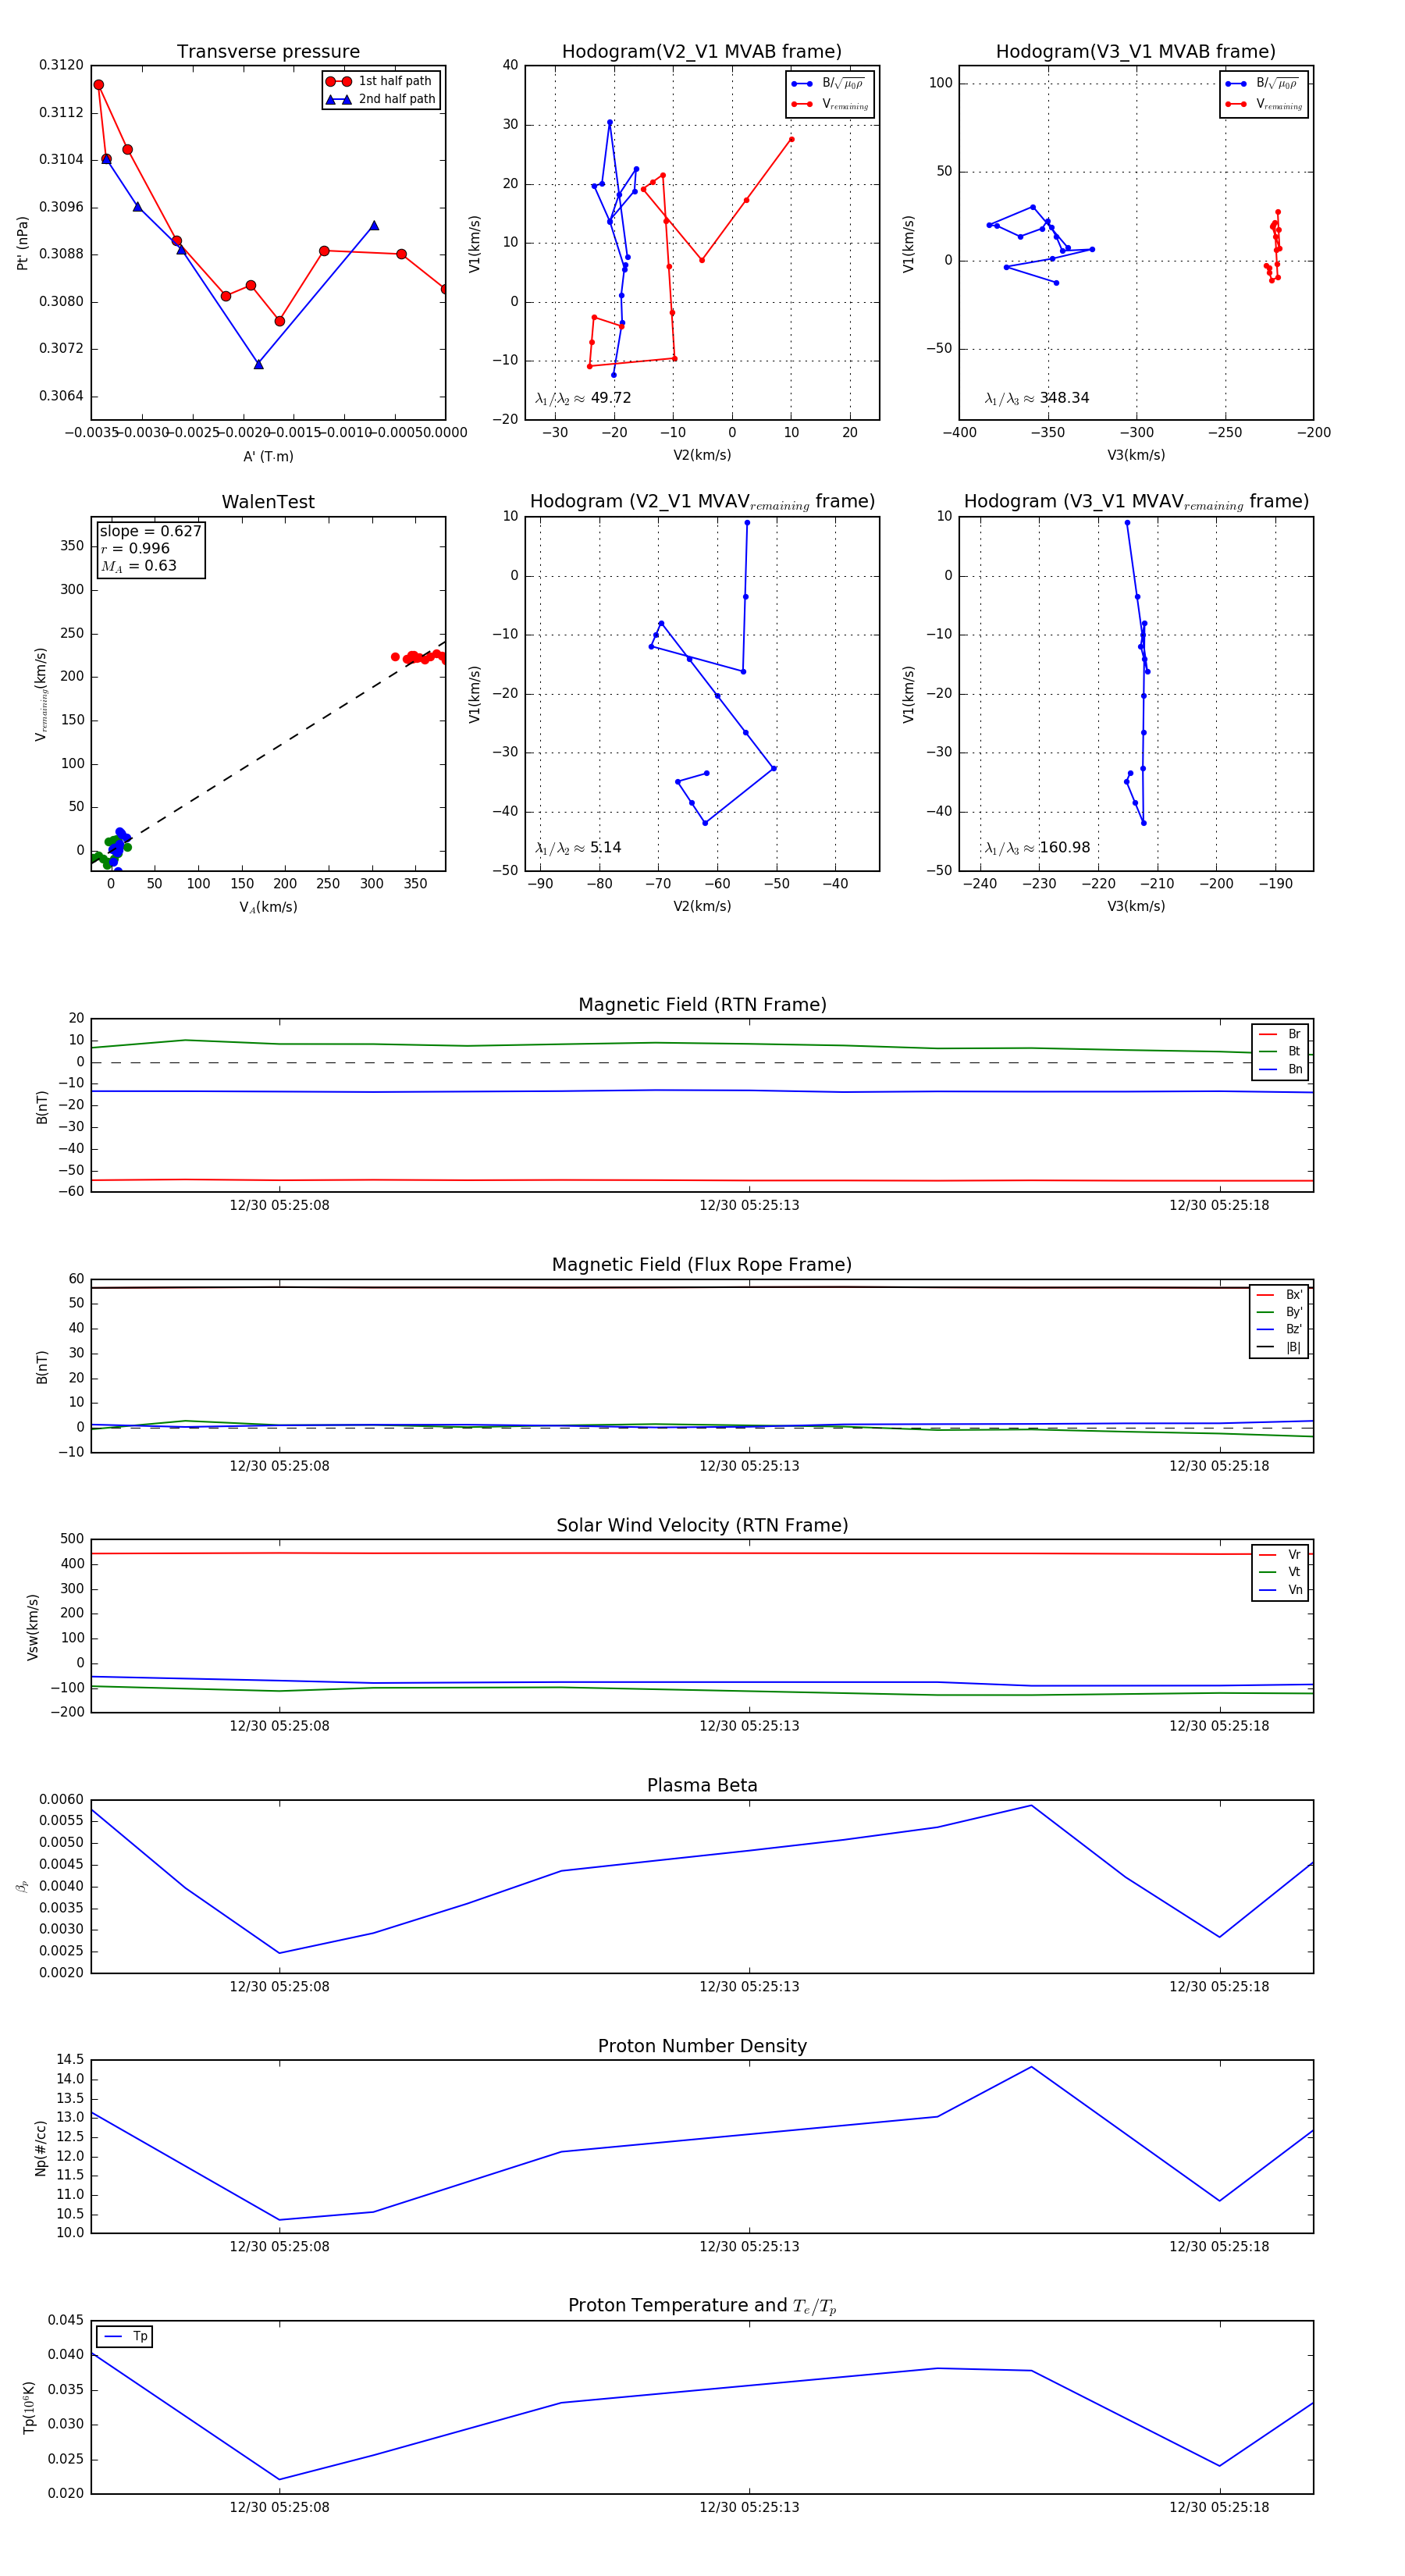The image size is (1405, 2576).
Task: Click the "Tp(10^6K)" y-axis label
Action: pos(30,2408)
